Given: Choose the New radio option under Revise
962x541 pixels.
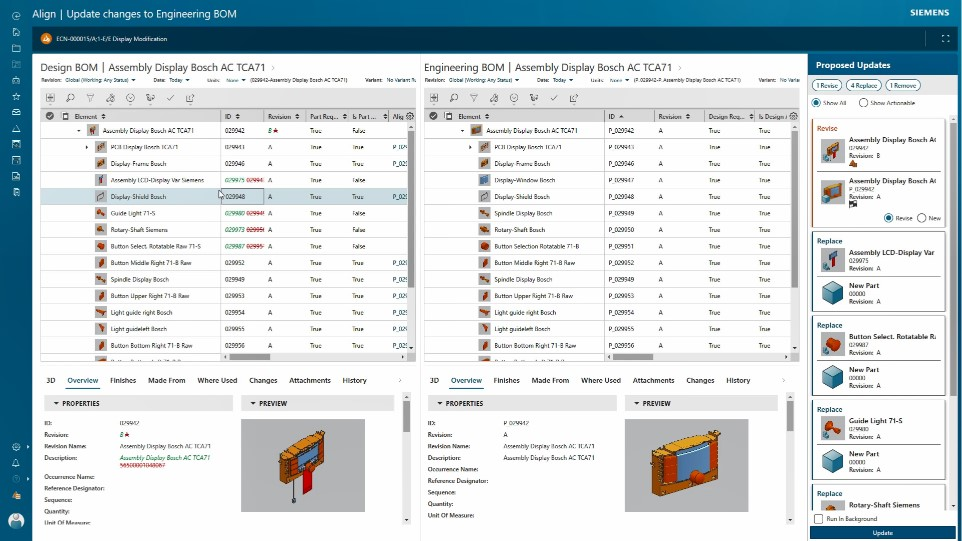Looking at the screenshot, I should coord(921,218).
